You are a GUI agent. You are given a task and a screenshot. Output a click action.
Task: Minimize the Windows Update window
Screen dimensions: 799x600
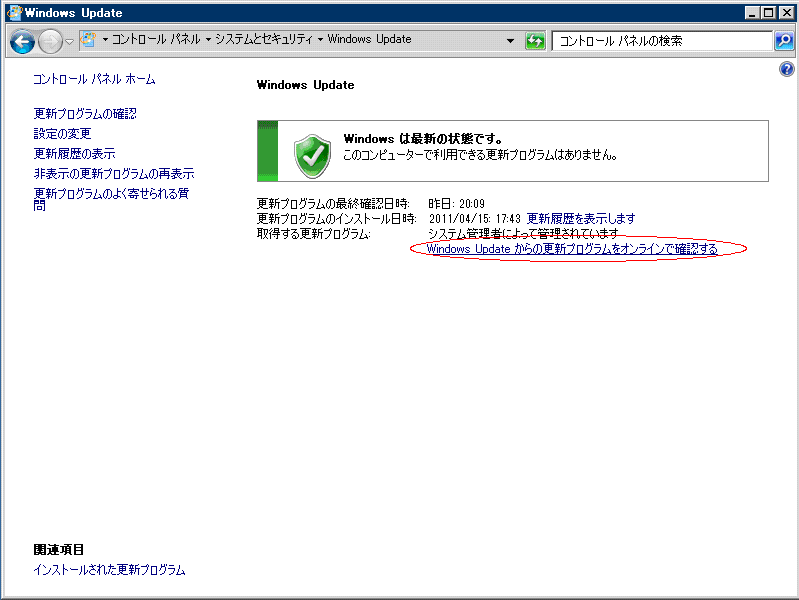752,13
